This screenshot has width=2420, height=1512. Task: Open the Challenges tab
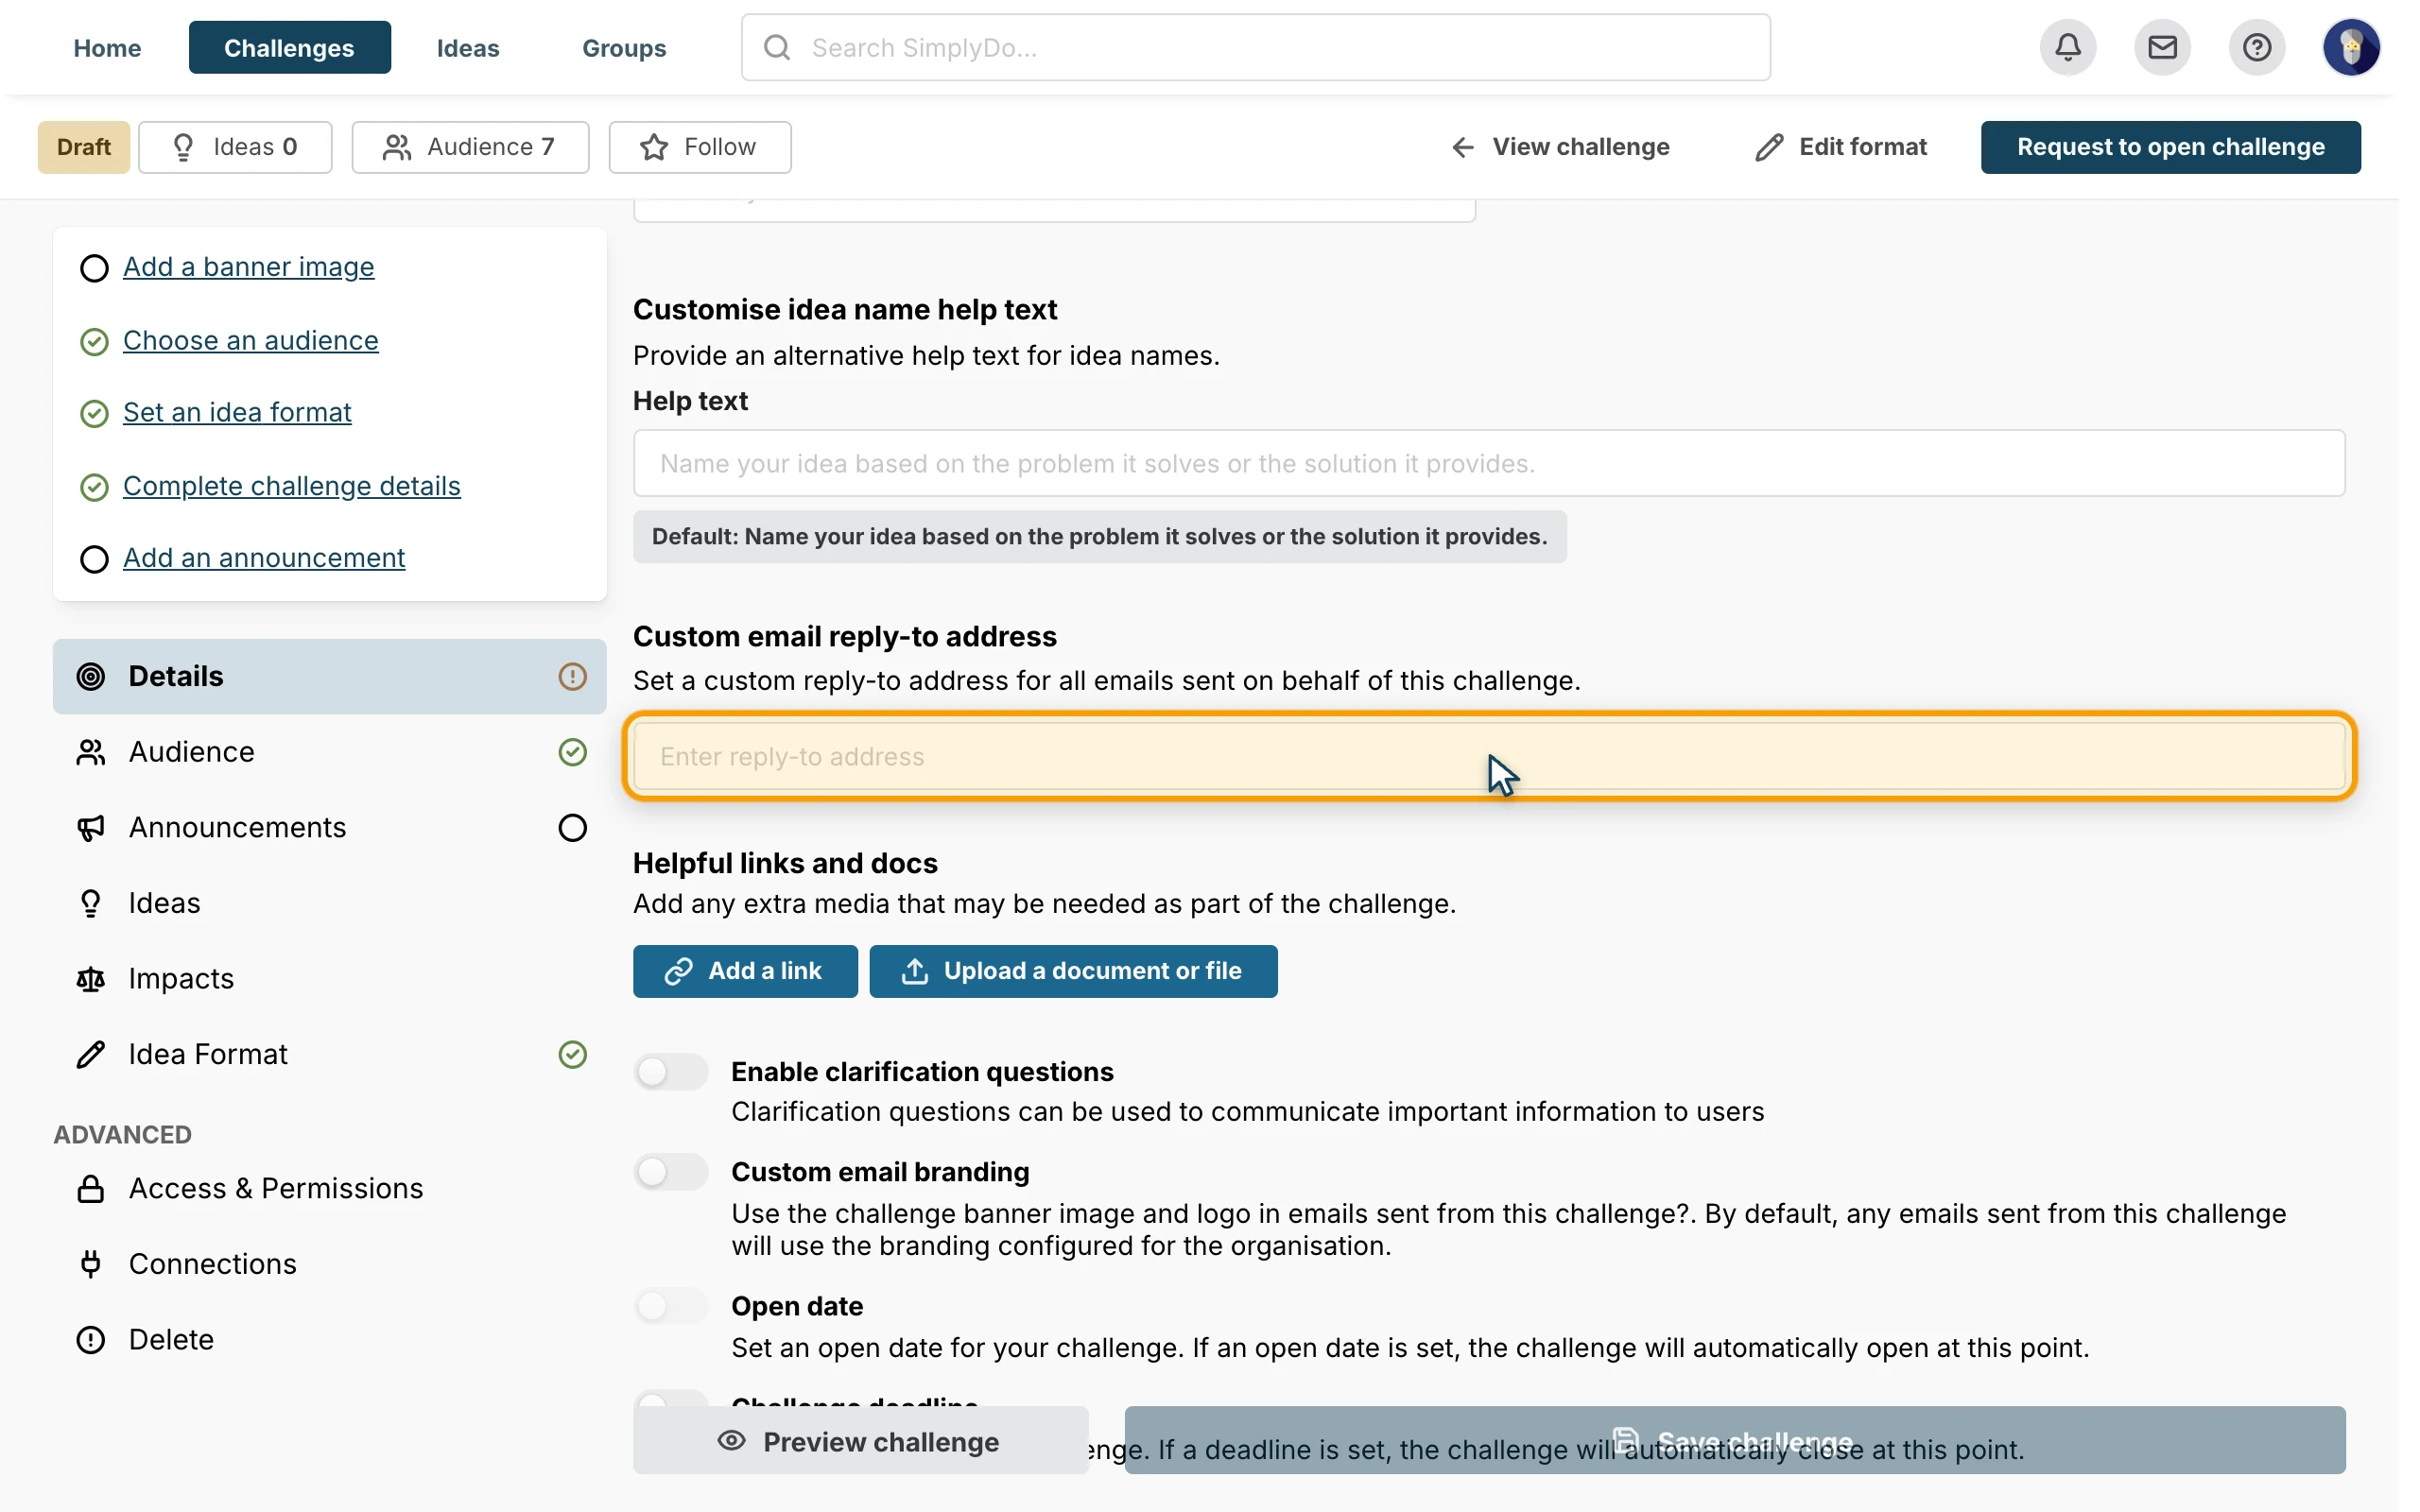click(289, 47)
